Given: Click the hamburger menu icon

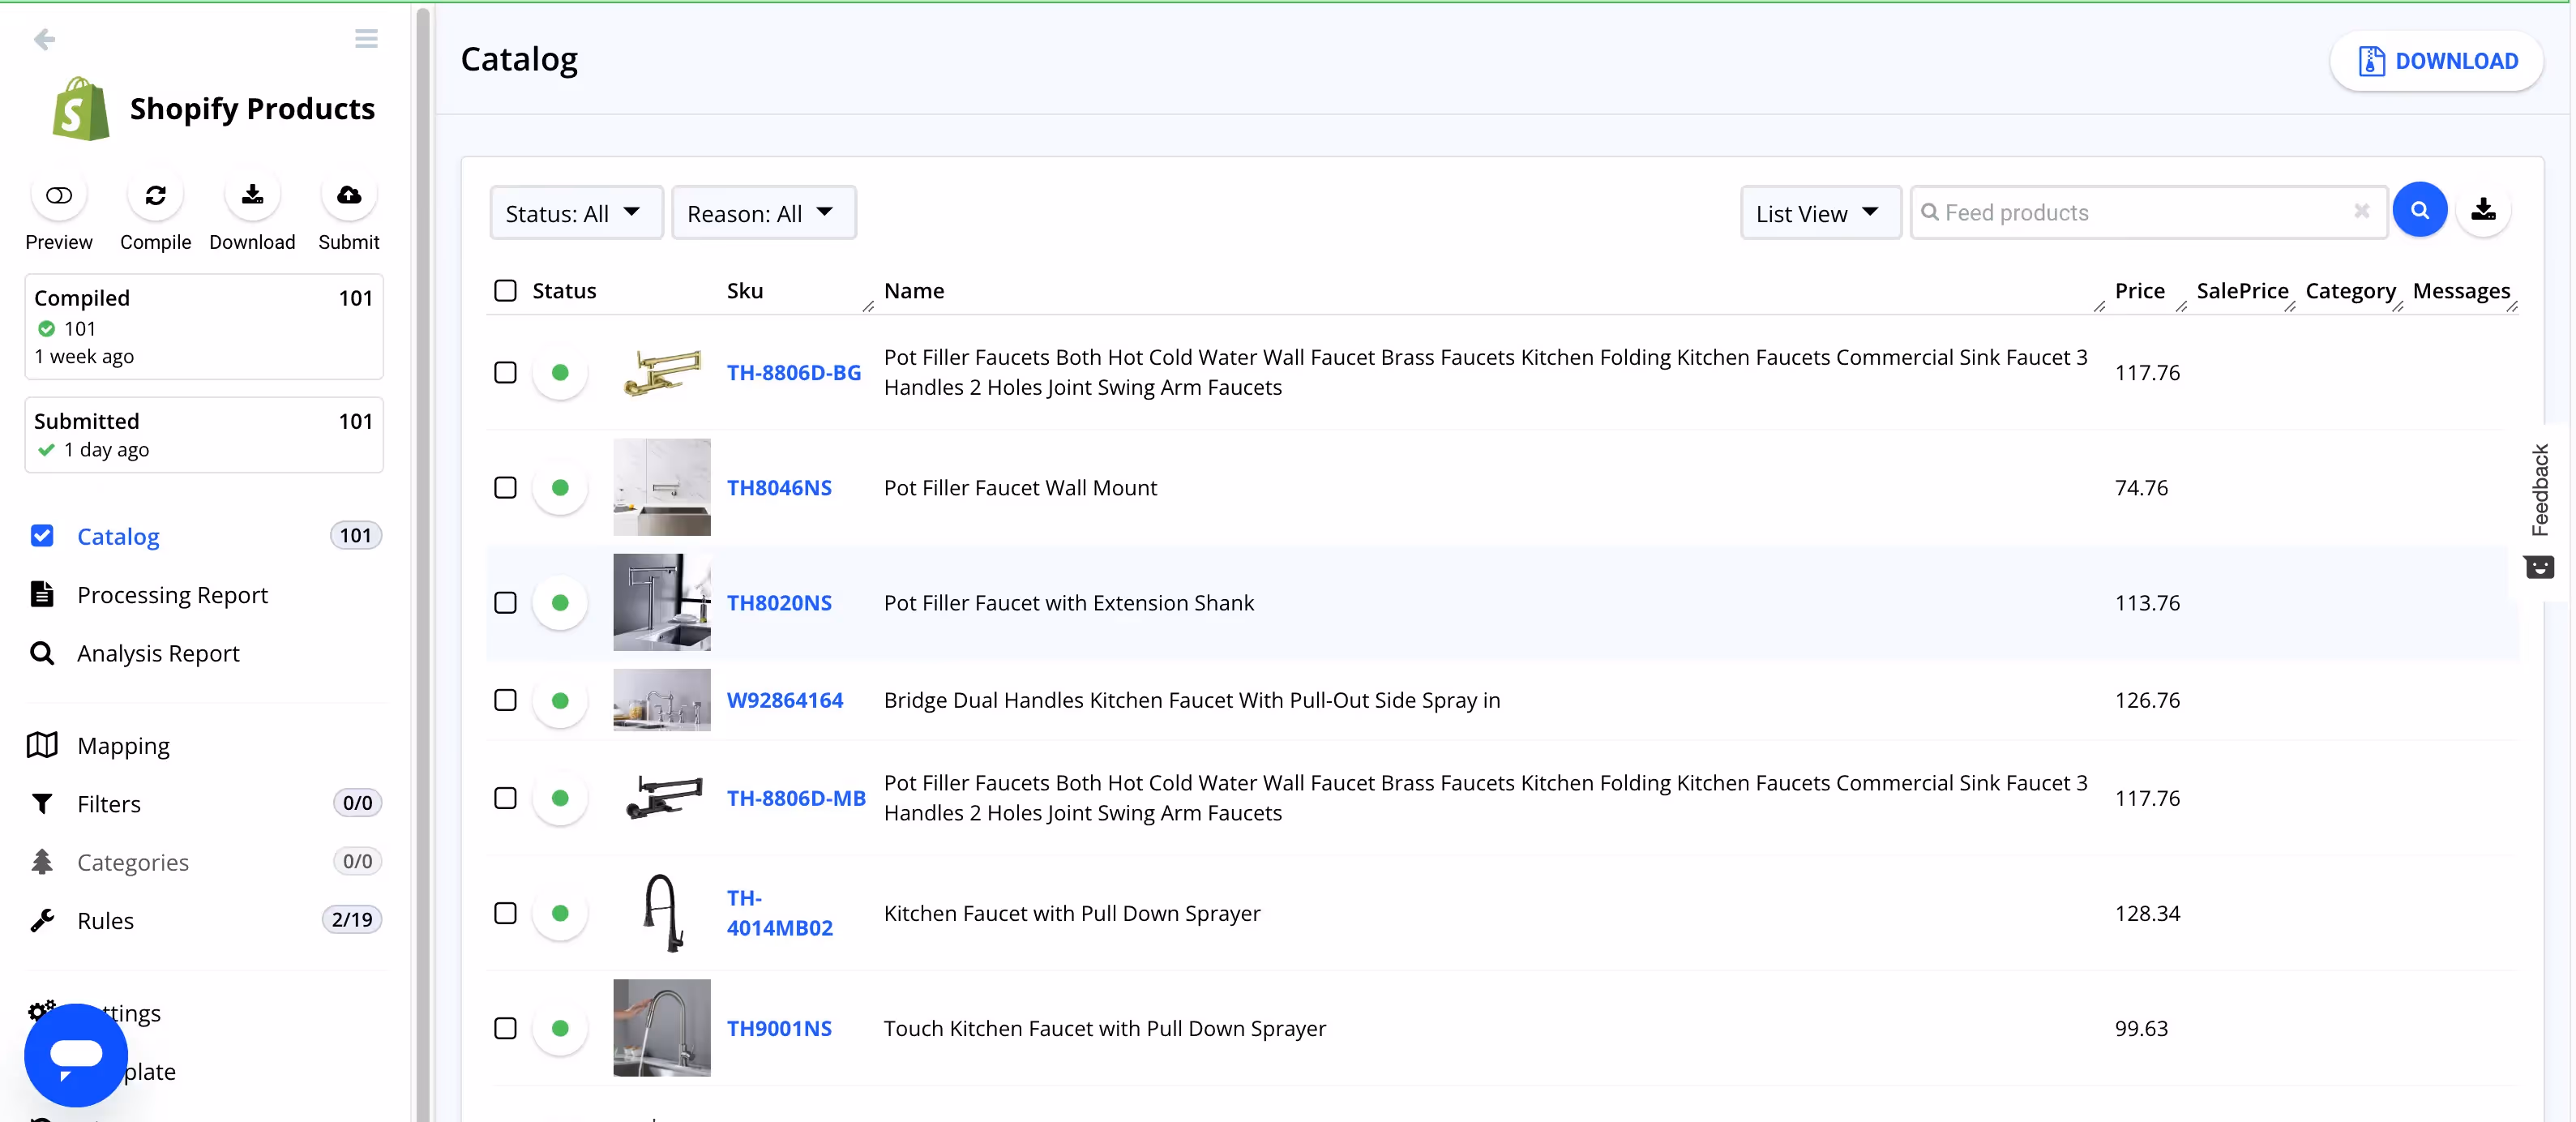Looking at the screenshot, I should (x=366, y=39).
